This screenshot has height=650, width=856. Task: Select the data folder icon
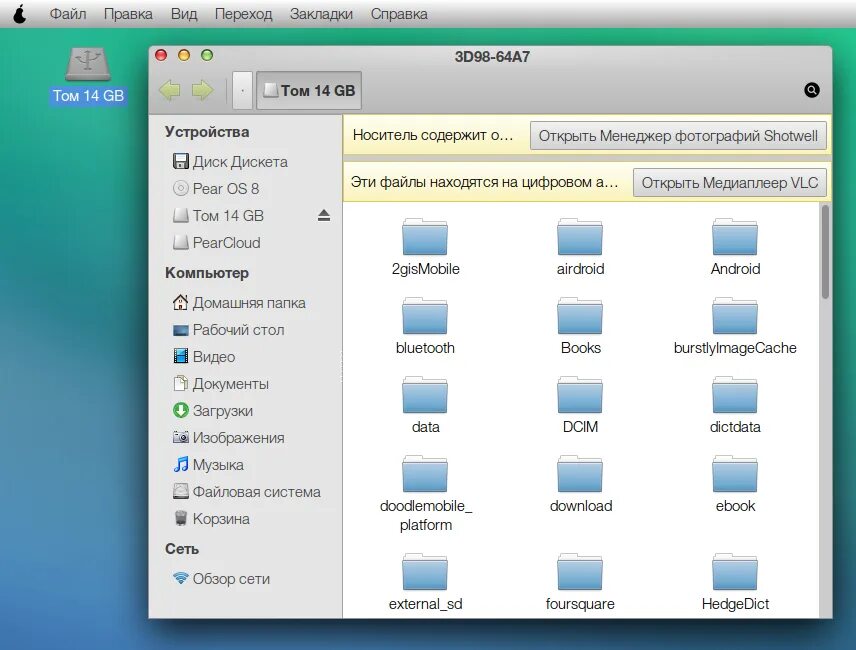[425, 395]
